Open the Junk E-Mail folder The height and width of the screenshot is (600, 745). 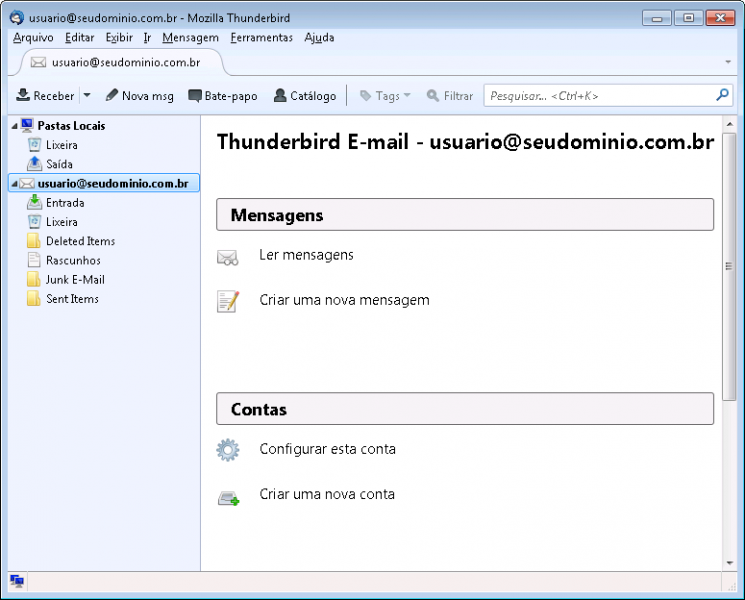(x=75, y=280)
